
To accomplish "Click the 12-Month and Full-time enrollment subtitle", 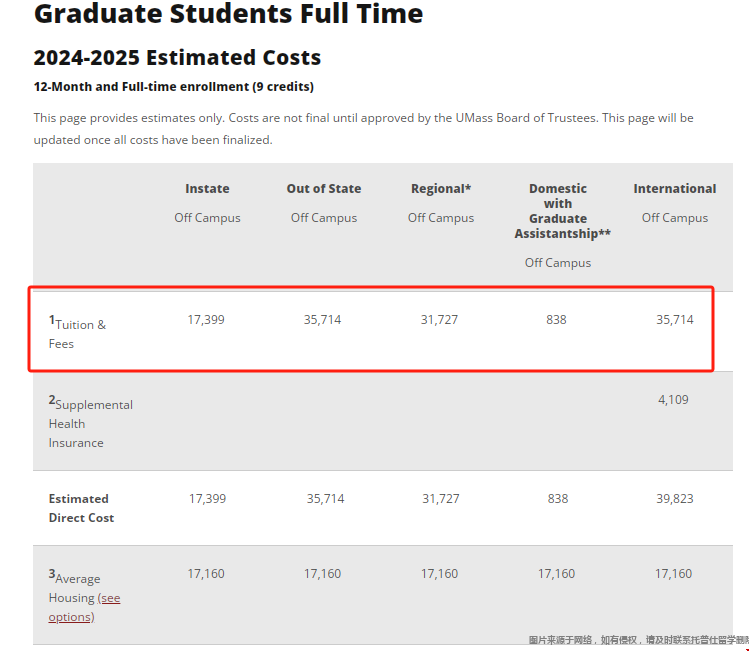I will point(174,87).
